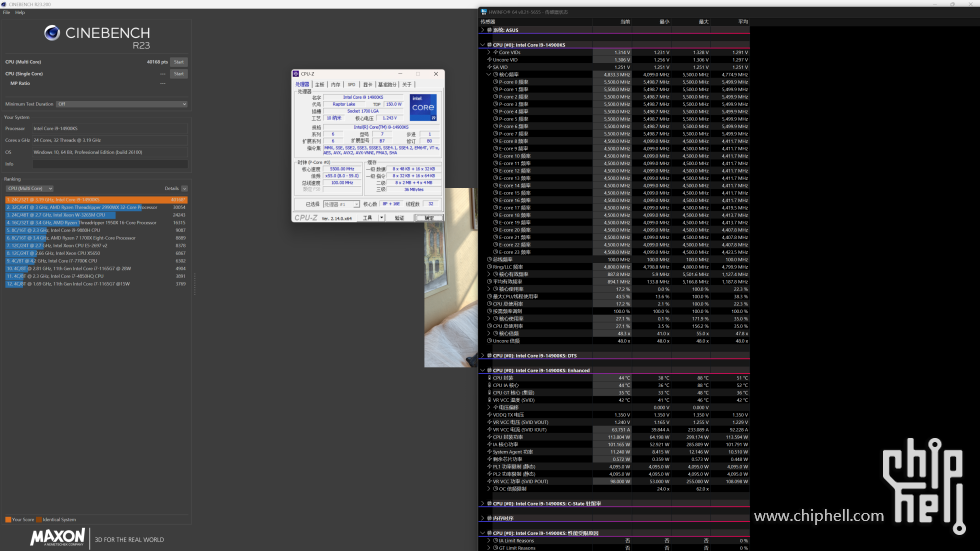Switch to CPU-Z processor tab
Image resolution: width=980 pixels, height=551 pixels.
pyautogui.click(x=302, y=84)
